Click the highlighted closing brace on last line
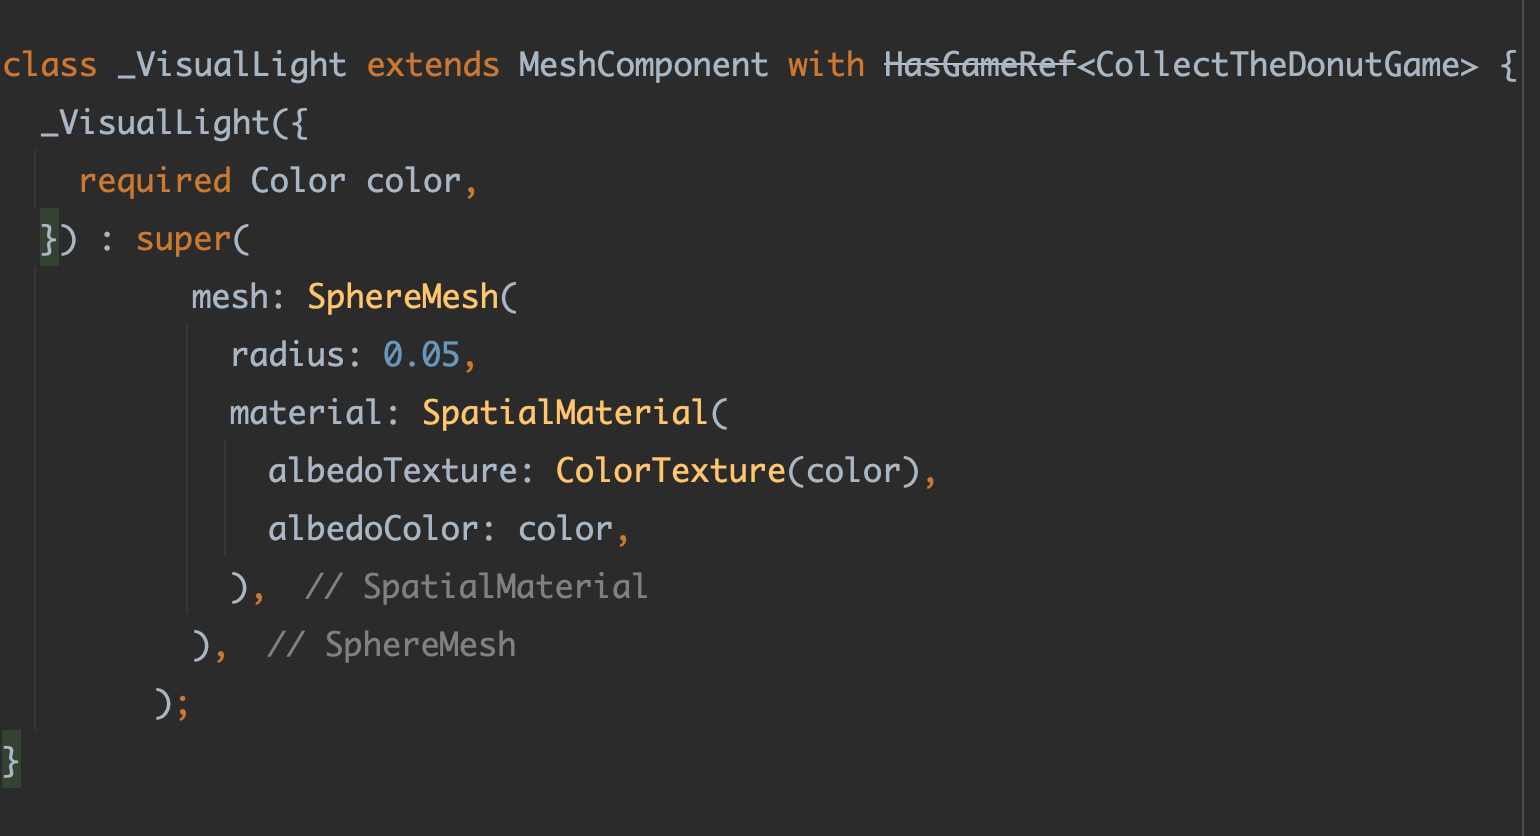 point(11,762)
